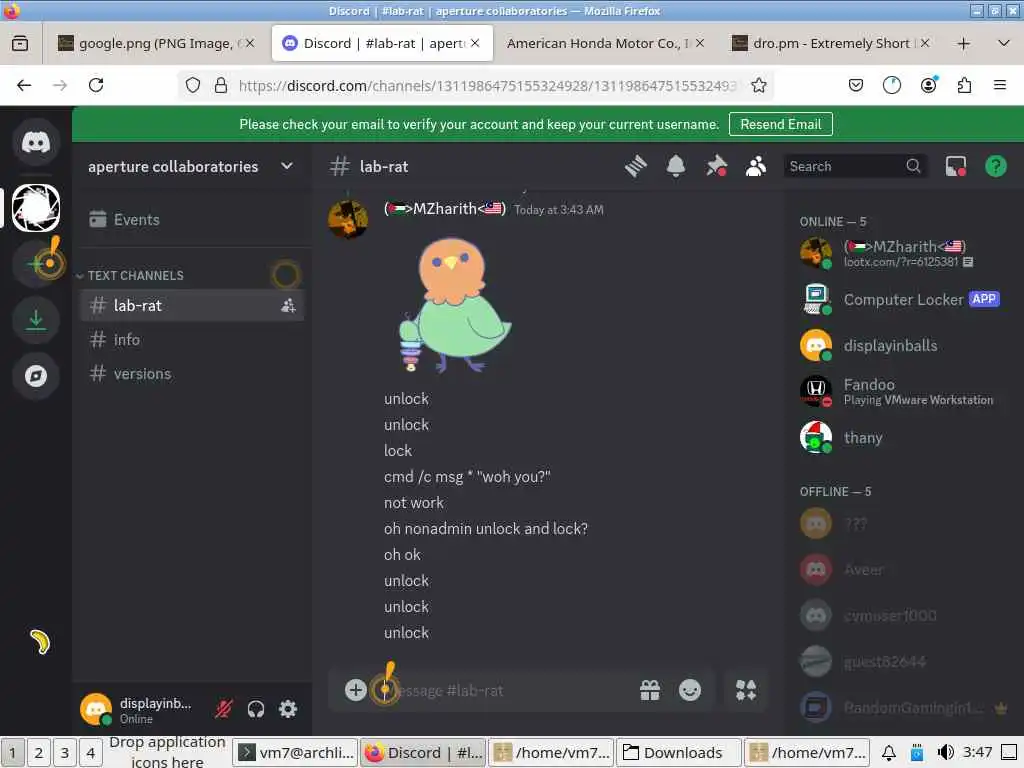This screenshot has height=768, width=1024.
Task: Open the vm7@archli... terminal taskbar item
Action: point(296,753)
